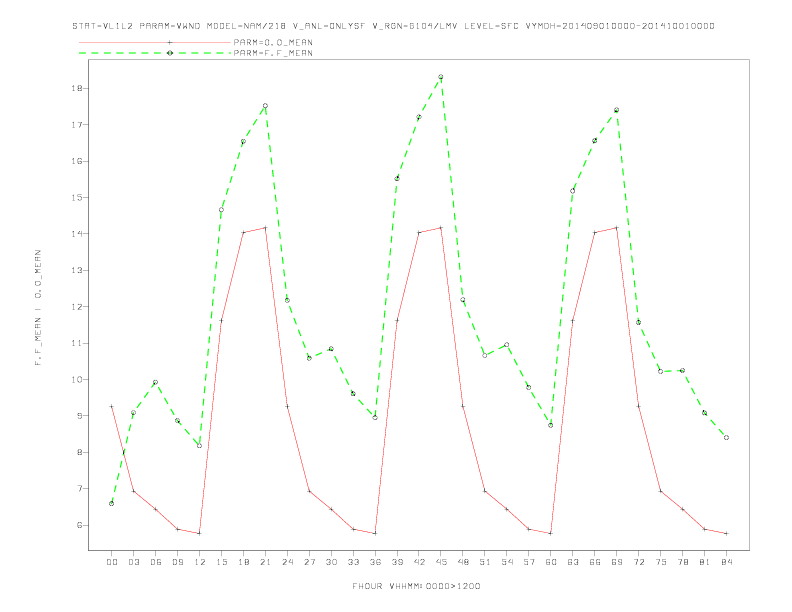Click the x-axis tick label 36
This screenshot has width=792, height=612.
point(375,562)
